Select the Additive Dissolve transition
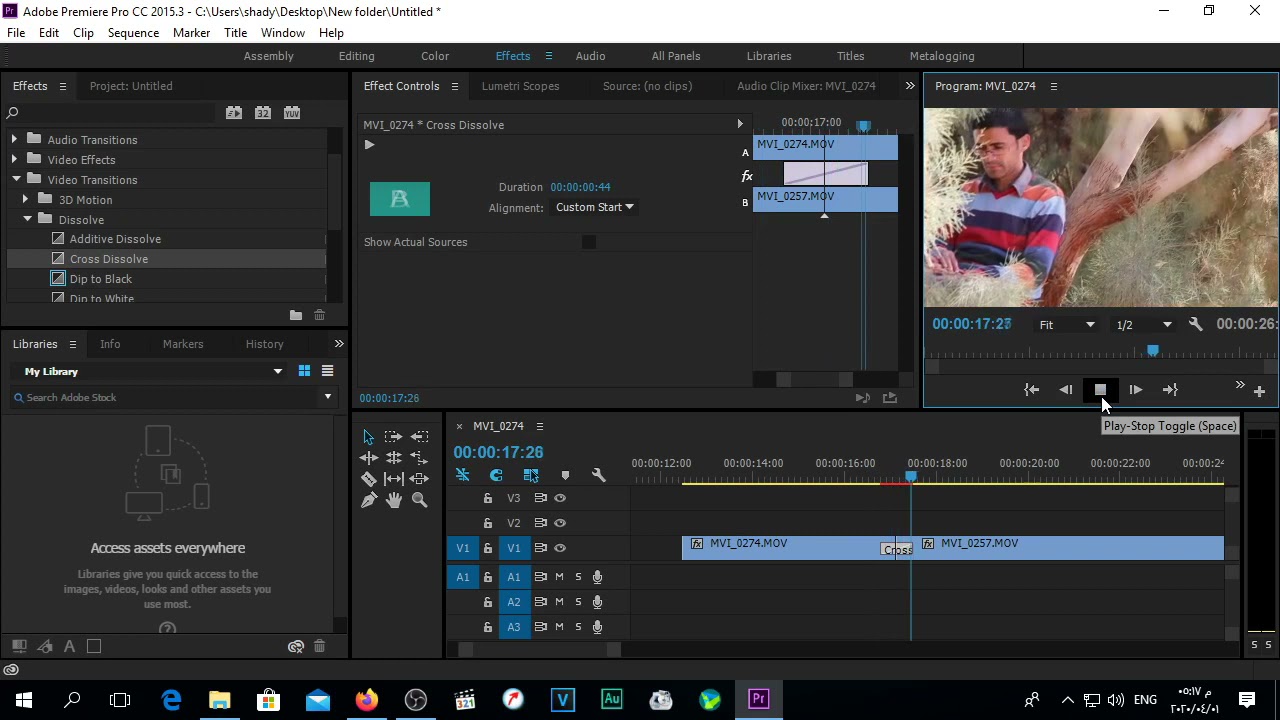This screenshot has width=1280, height=720. coord(115,239)
